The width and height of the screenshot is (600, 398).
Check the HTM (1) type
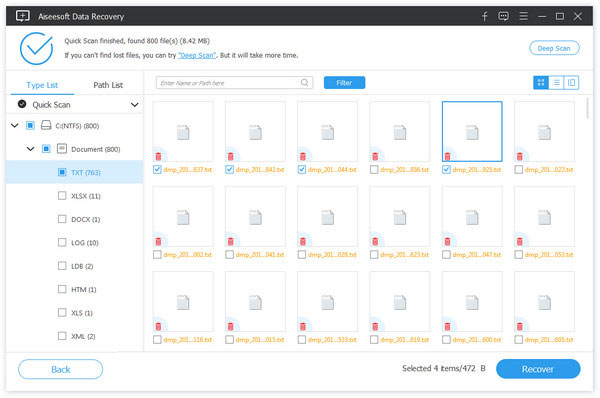pos(62,289)
